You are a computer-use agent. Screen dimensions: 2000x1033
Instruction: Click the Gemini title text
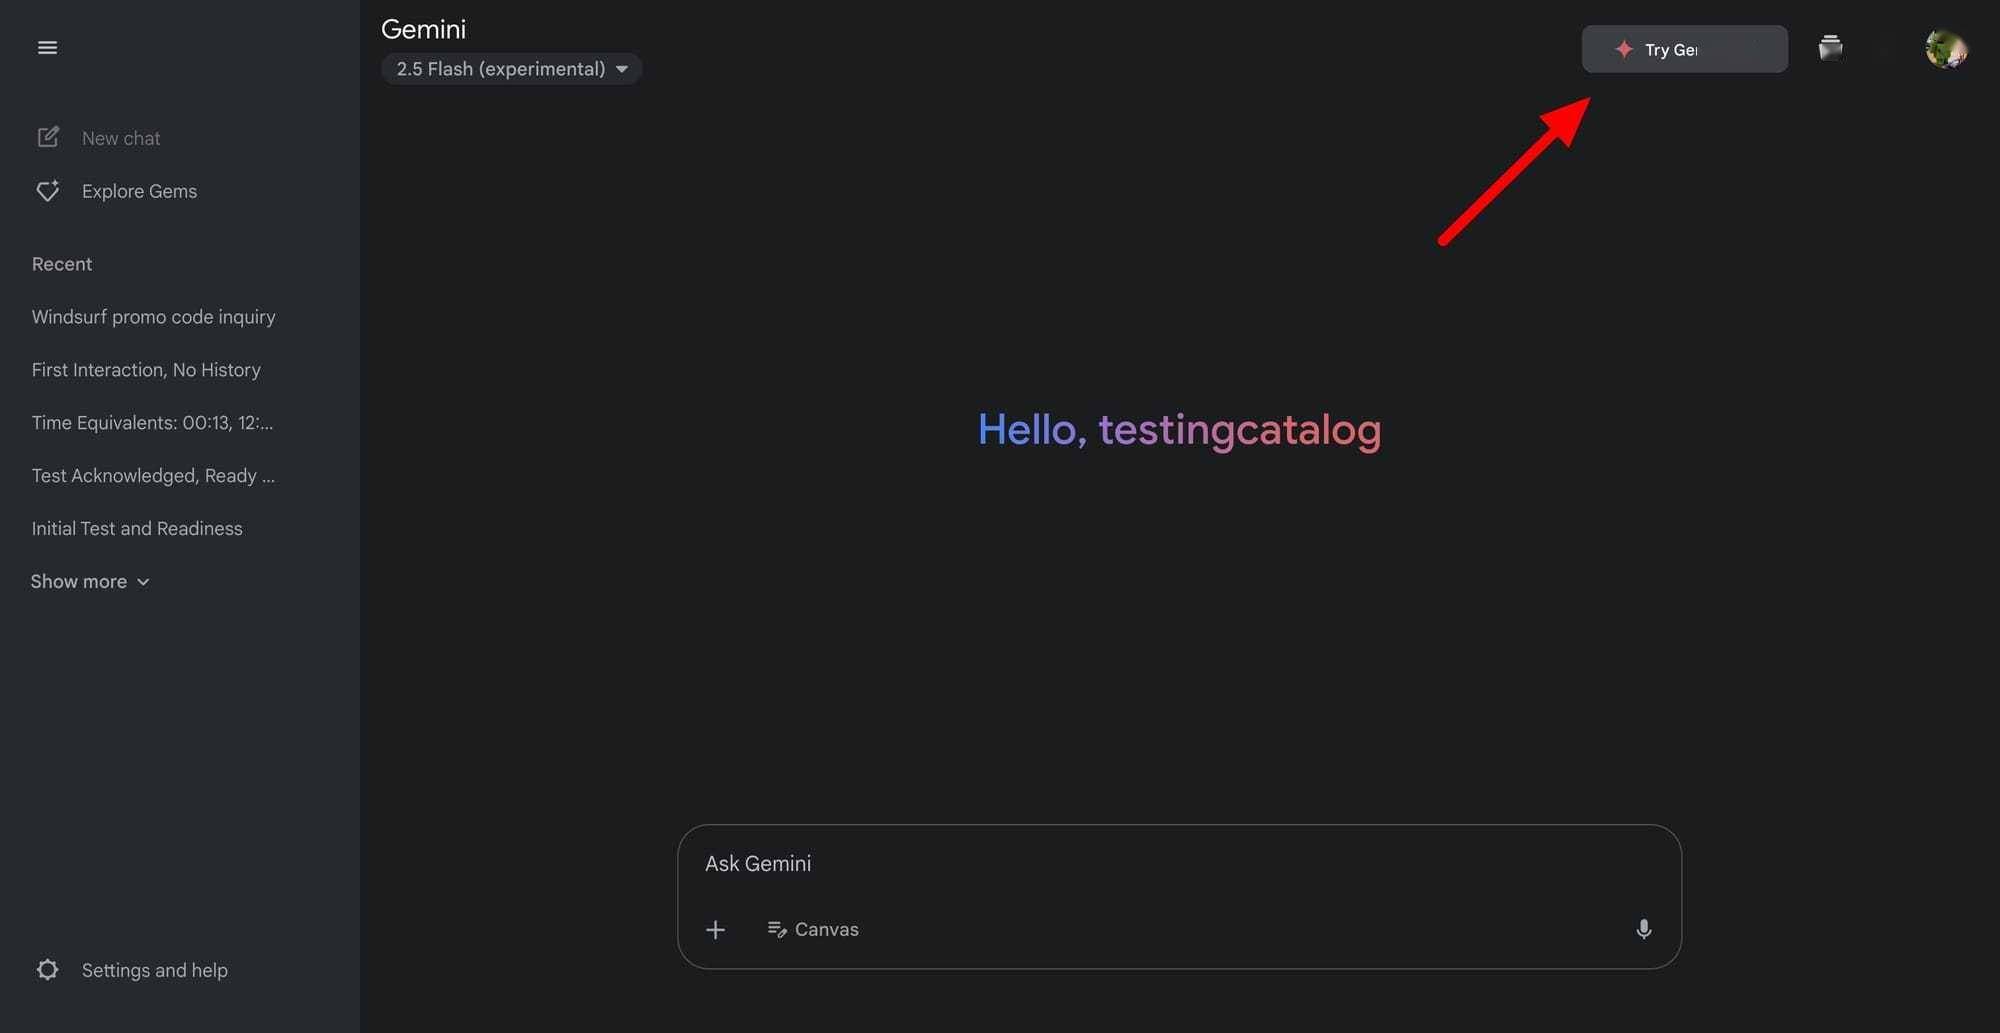point(423,29)
